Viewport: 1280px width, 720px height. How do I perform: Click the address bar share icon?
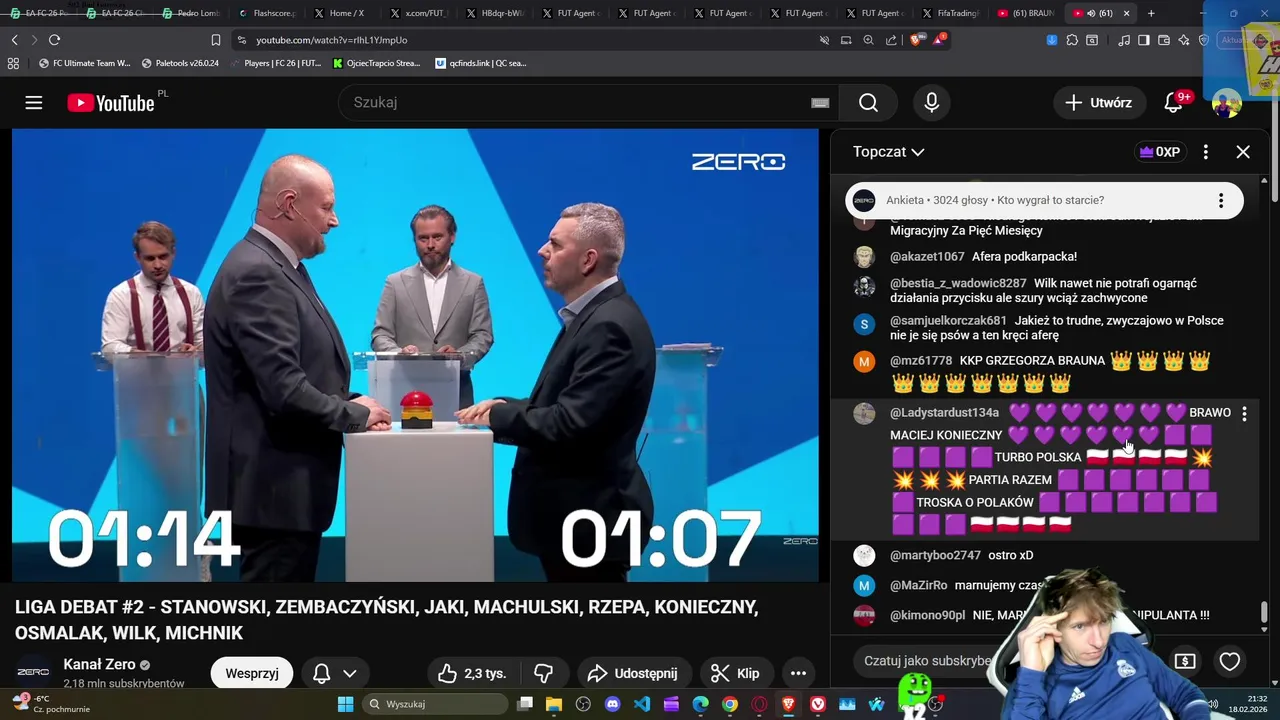[891, 40]
